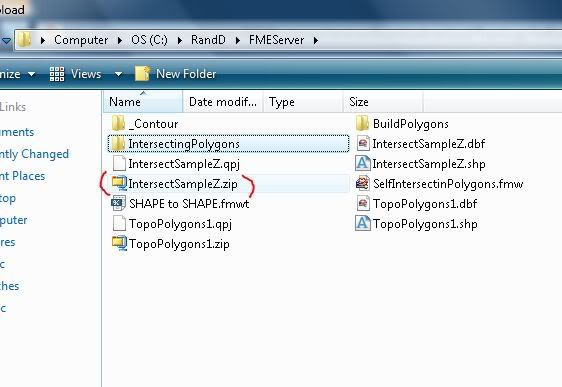Click the TopoPolygons1.shp shapefile icon
Screen dimensions: 562x387
click(362, 223)
